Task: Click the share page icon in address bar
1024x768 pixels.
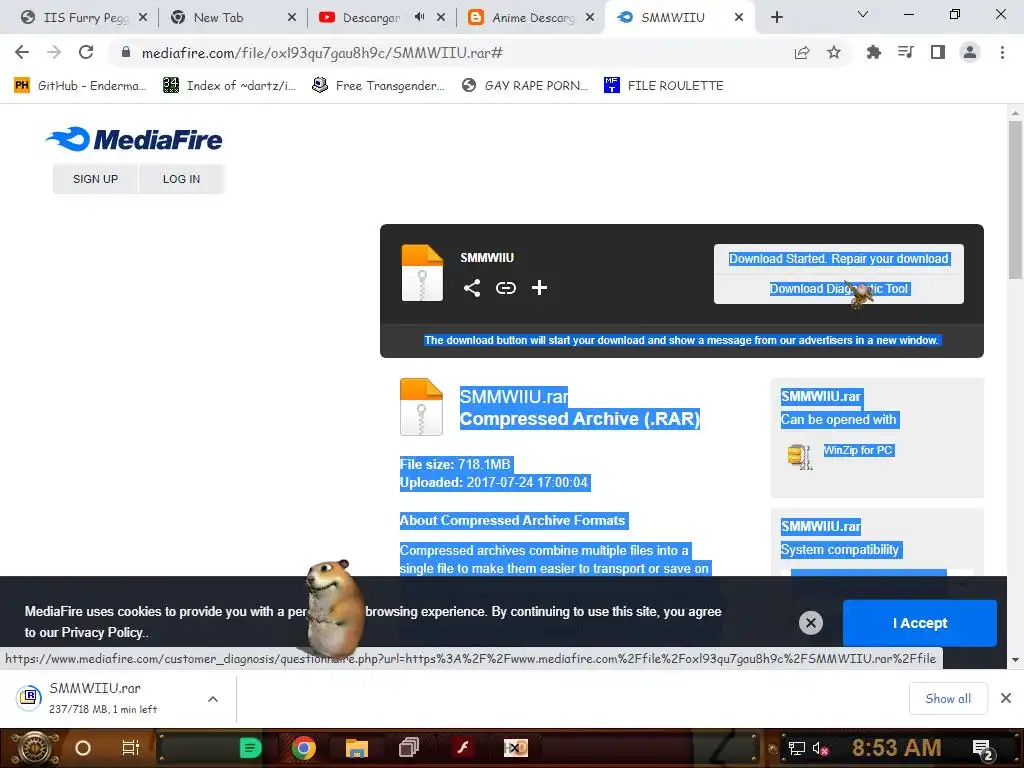Action: click(802, 53)
